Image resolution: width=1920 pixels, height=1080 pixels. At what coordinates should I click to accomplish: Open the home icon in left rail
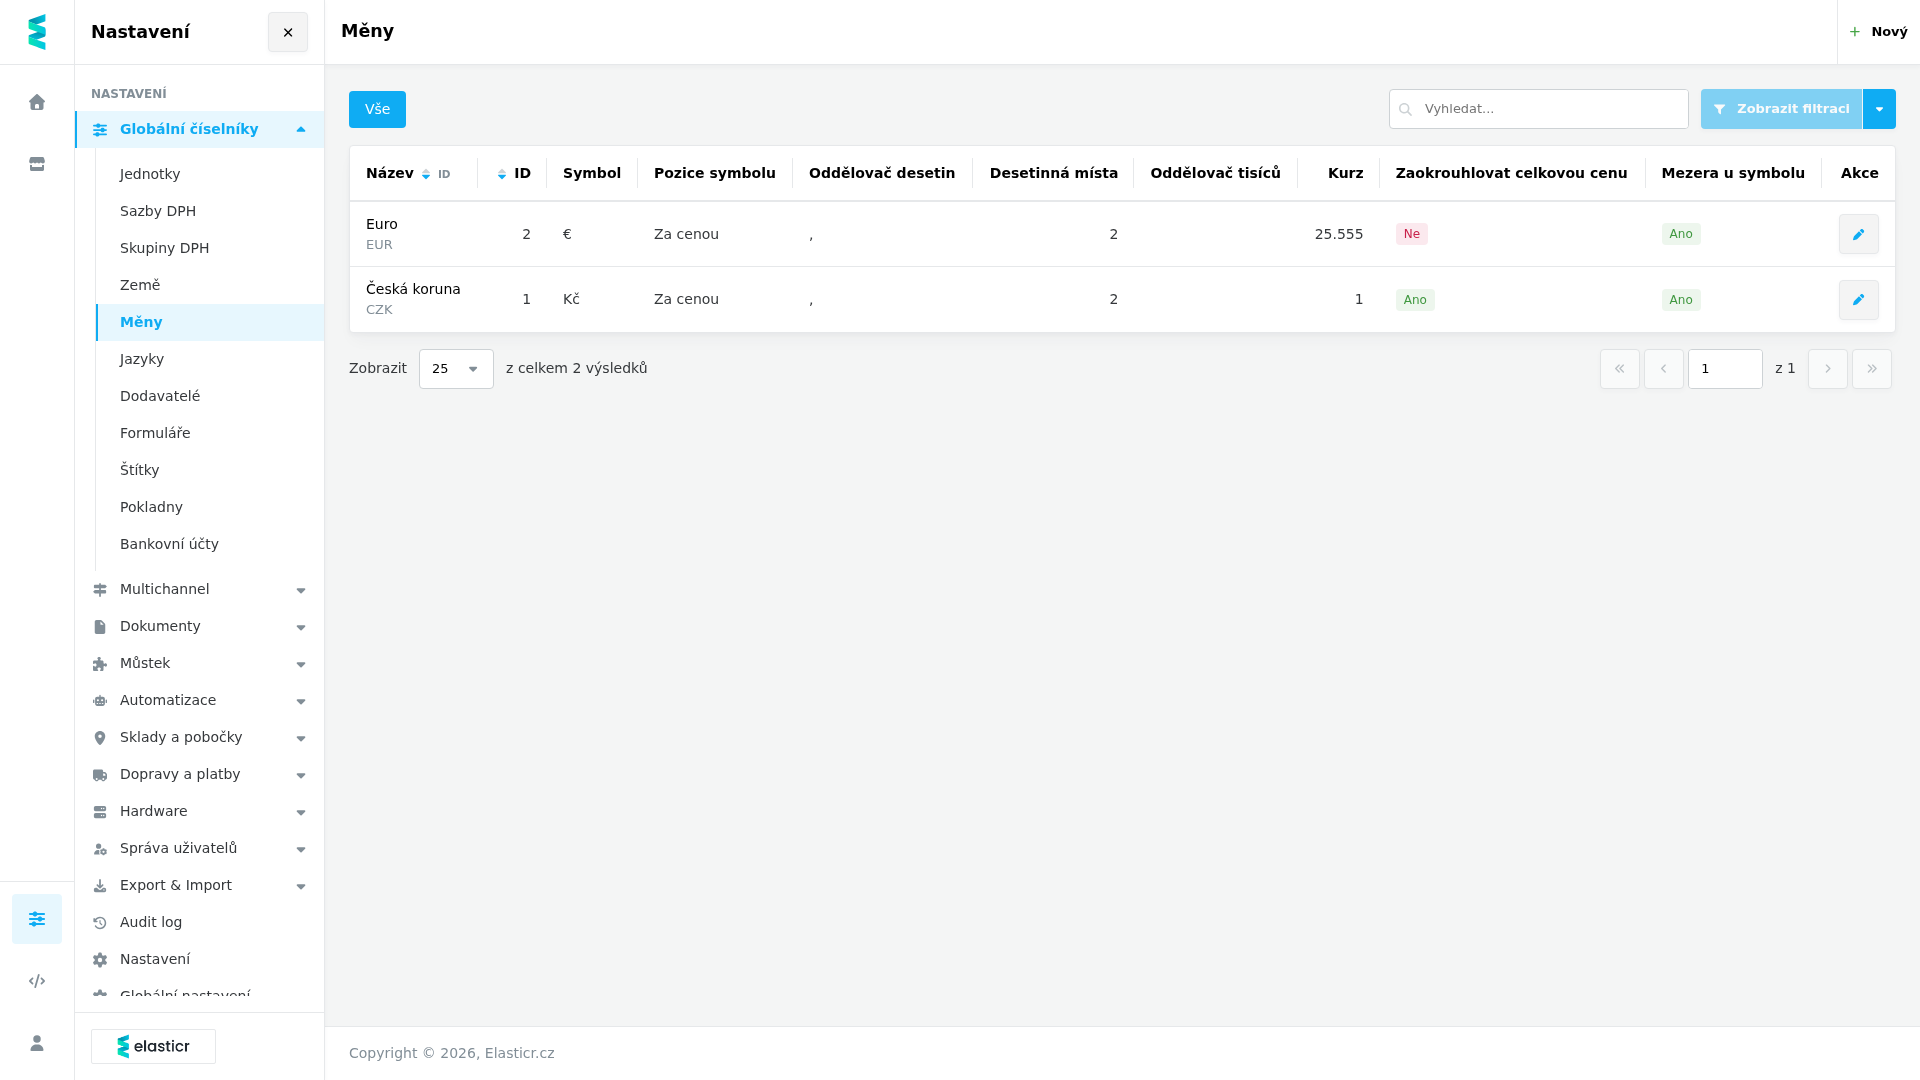click(x=37, y=102)
